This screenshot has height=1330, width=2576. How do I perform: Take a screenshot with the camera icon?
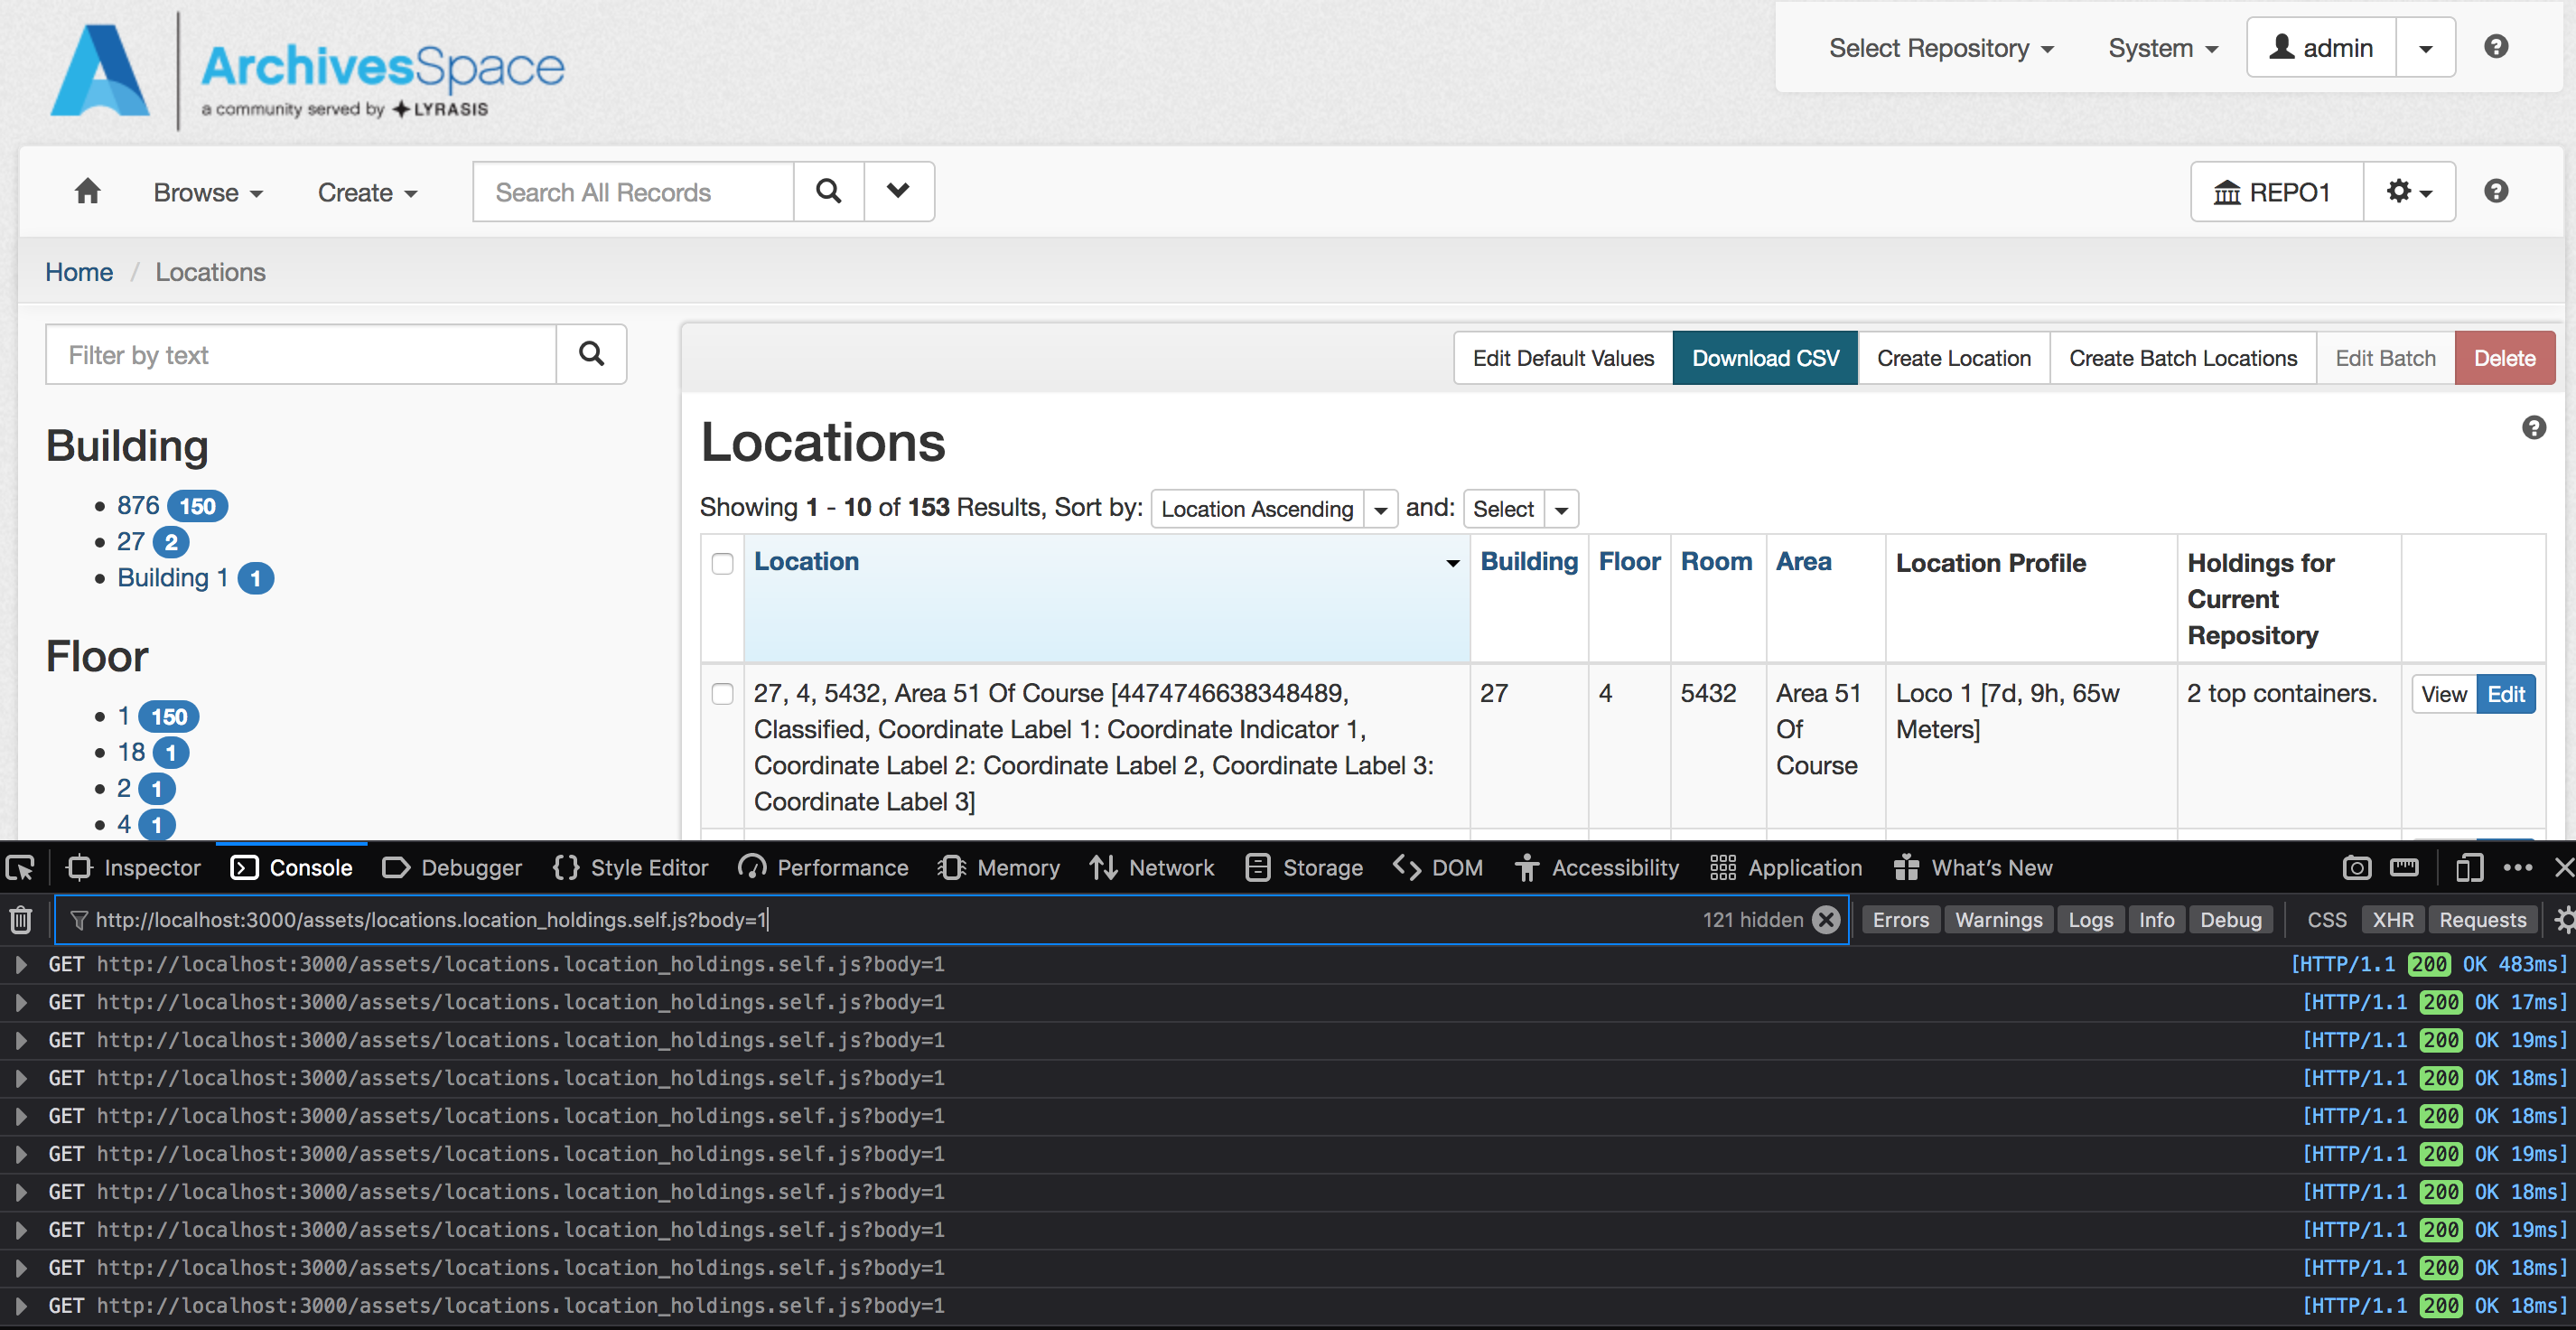click(2357, 867)
